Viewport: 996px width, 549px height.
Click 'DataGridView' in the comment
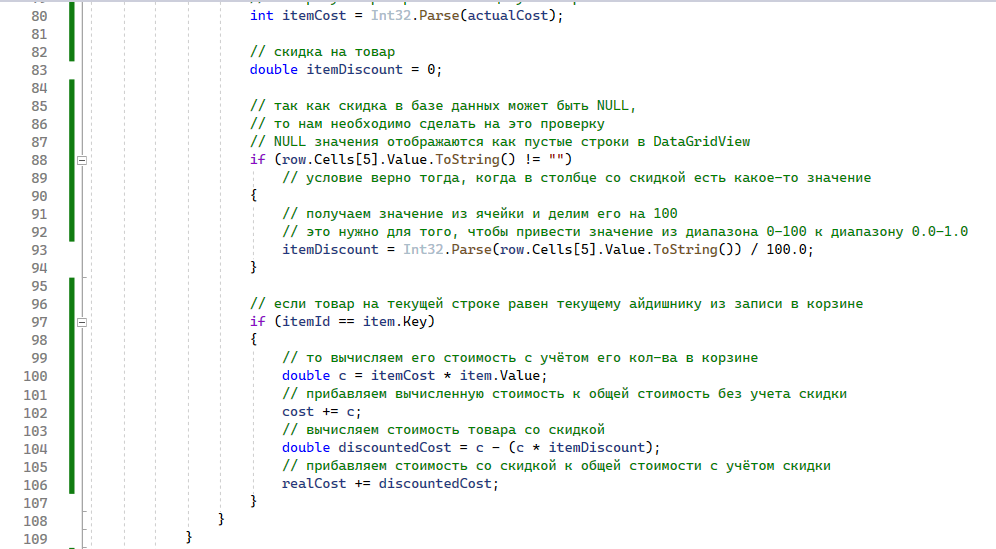701,141
